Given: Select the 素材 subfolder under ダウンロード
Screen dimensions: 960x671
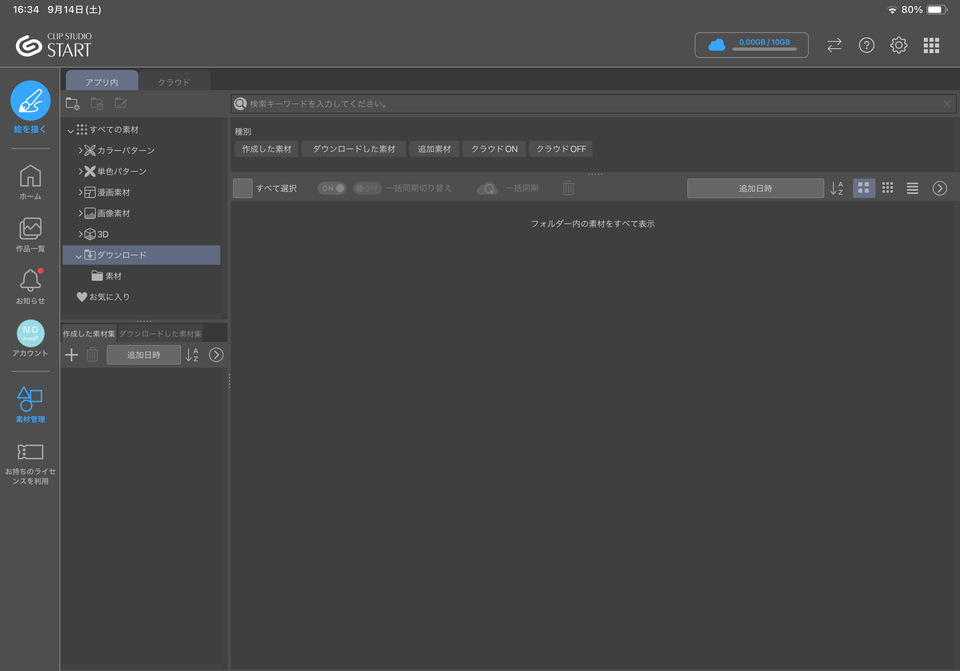Looking at the screenshot, I should click(x=107, y=276).
